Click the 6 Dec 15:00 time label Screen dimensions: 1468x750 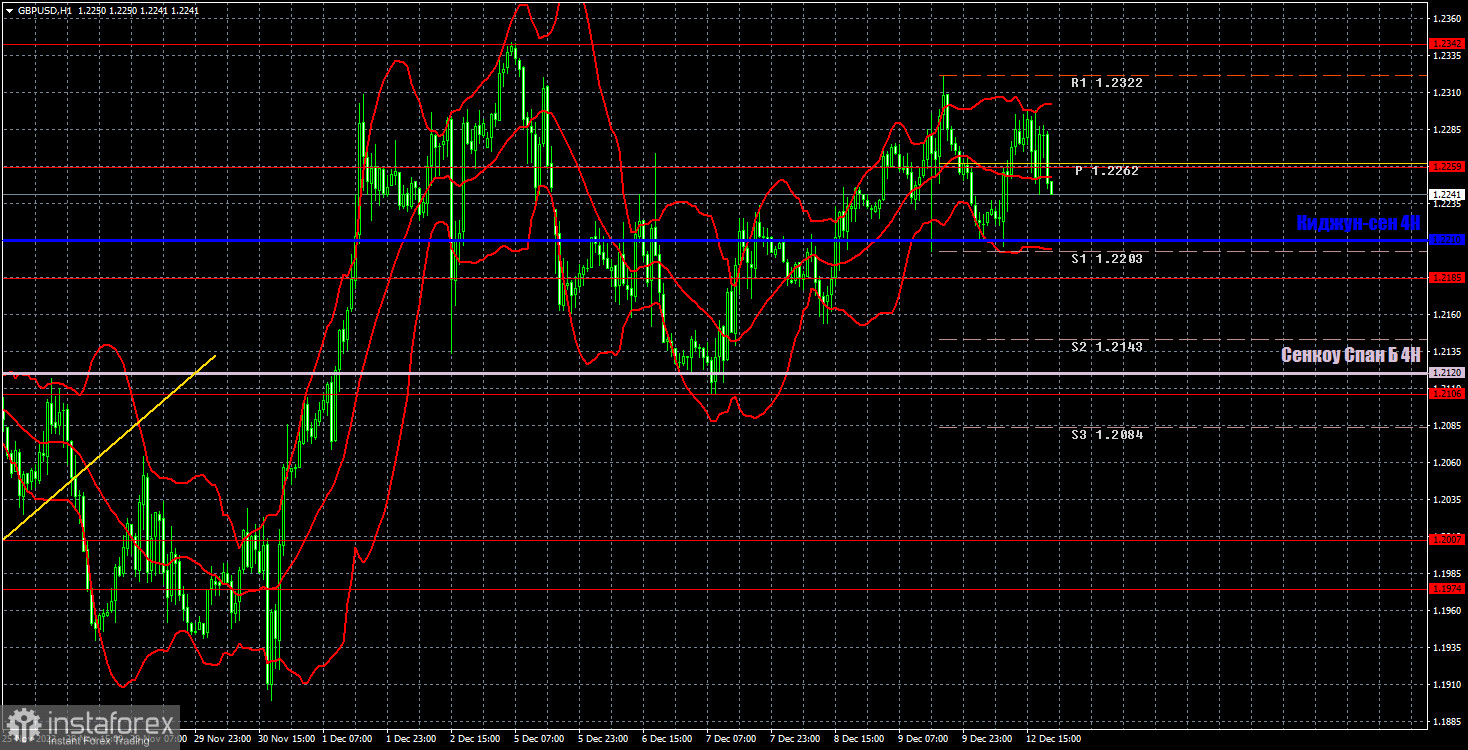tap(668, 740)
